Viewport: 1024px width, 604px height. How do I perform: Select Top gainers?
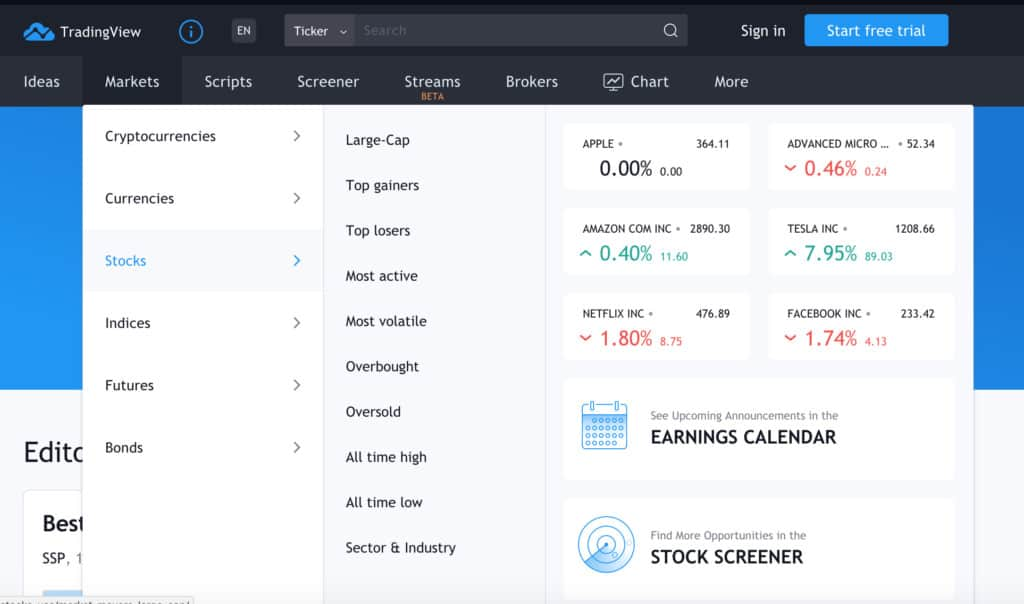pyautogui.click(x=382, y=185)
